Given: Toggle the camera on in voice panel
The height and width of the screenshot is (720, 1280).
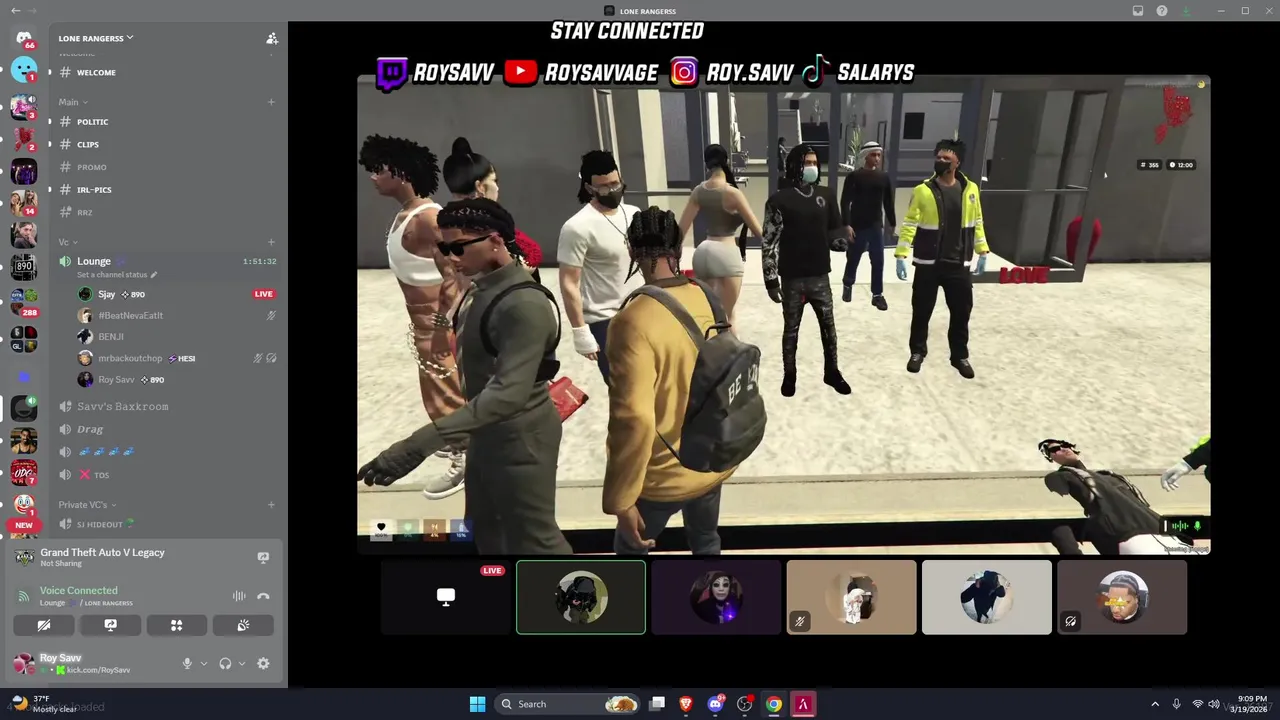Looking at the screenshot, I should pyautogui.click(x=44, y=625).
